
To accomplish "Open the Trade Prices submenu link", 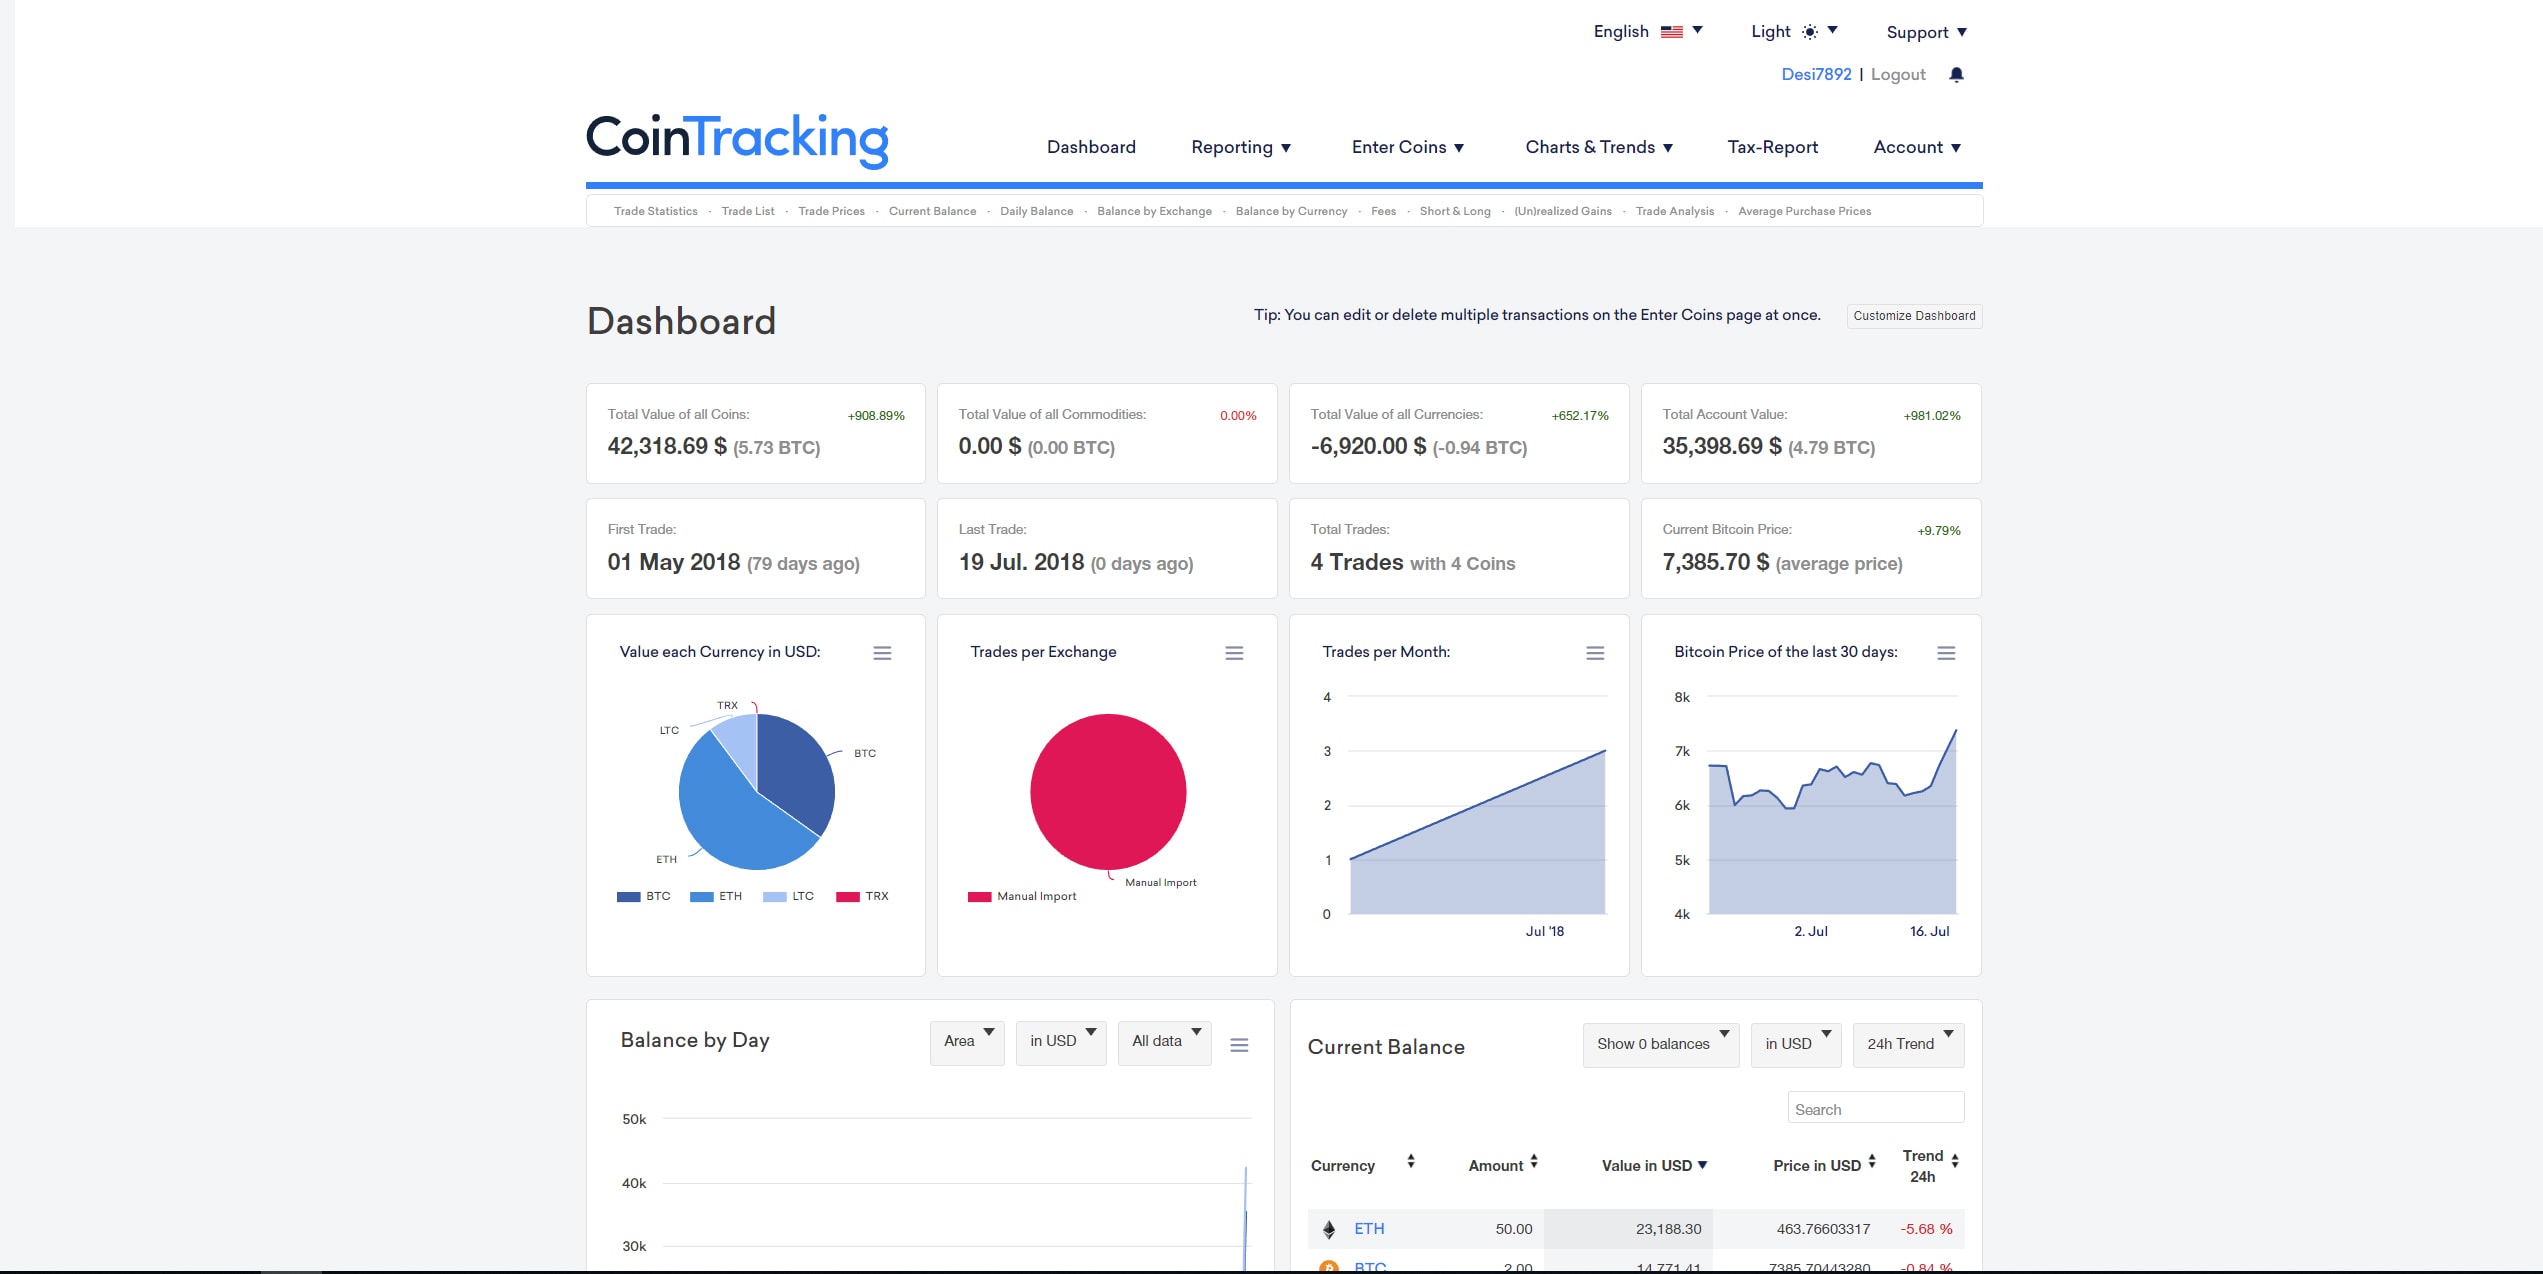I will pos(831,211).
